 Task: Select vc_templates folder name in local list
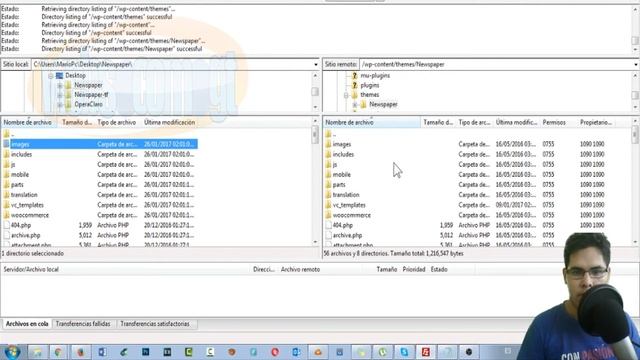(27, 205)
